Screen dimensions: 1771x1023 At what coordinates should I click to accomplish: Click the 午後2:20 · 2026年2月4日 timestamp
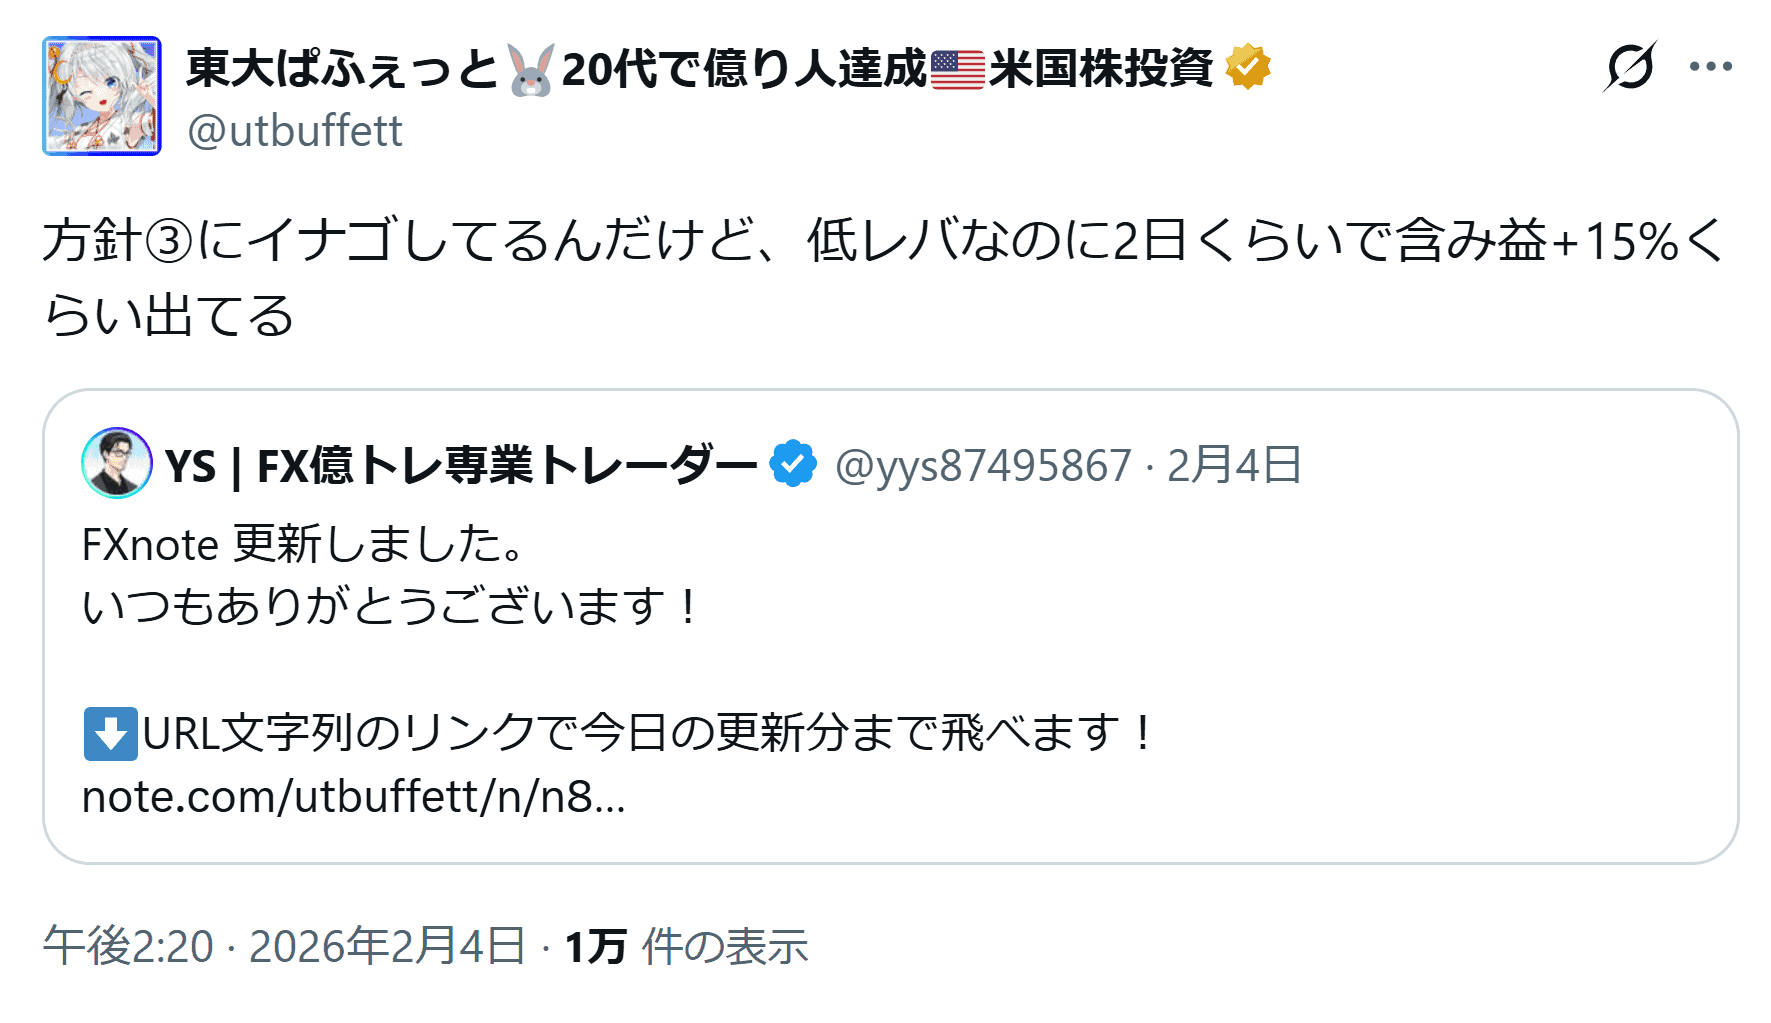tap(284, 946)
